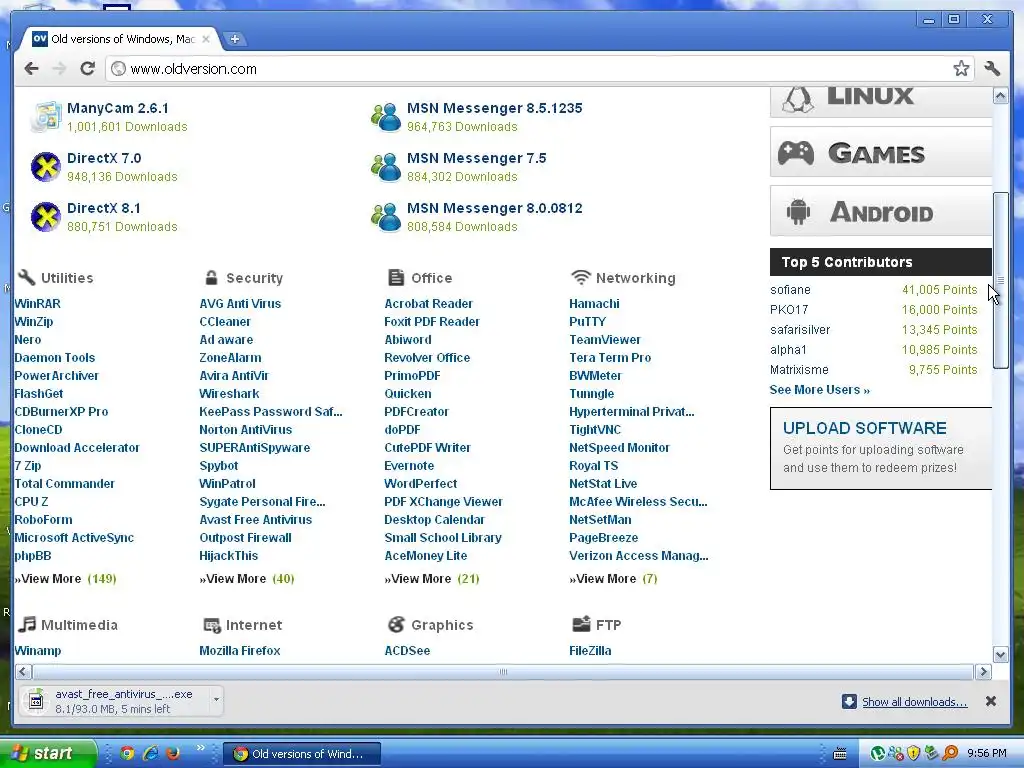The width and height of the screenshot is (1024, 768).
Task: Launch Chrome from the quick launch bar
Action: coord(127,753)
